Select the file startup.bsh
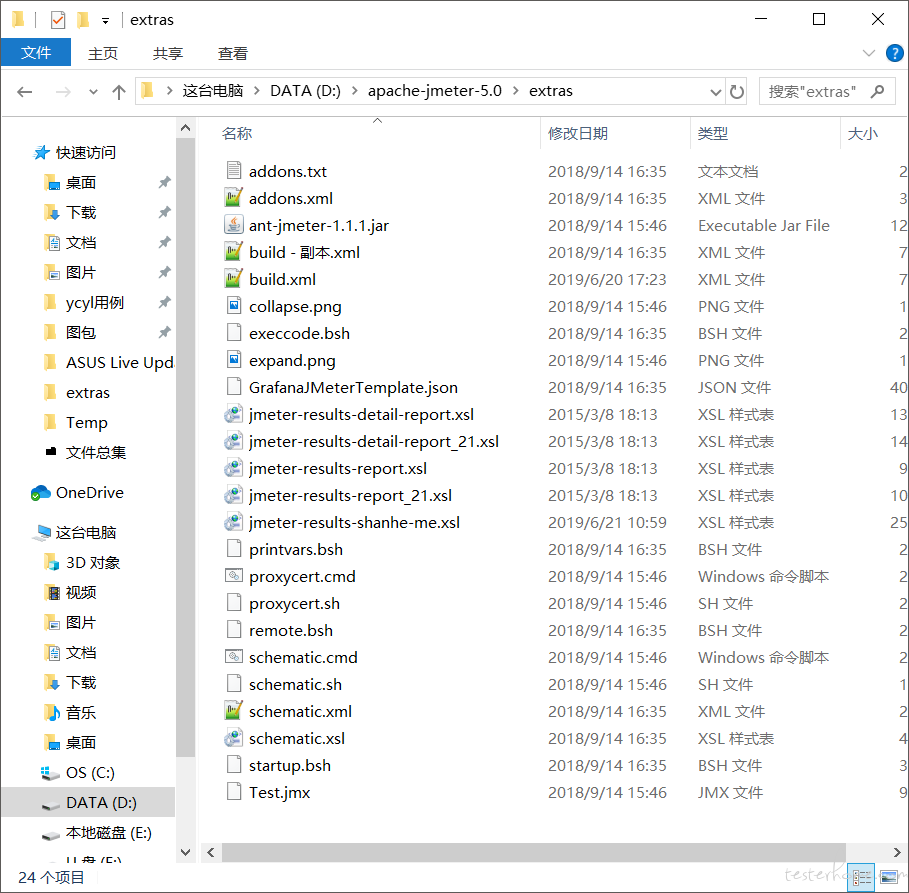 coord(290,765)
